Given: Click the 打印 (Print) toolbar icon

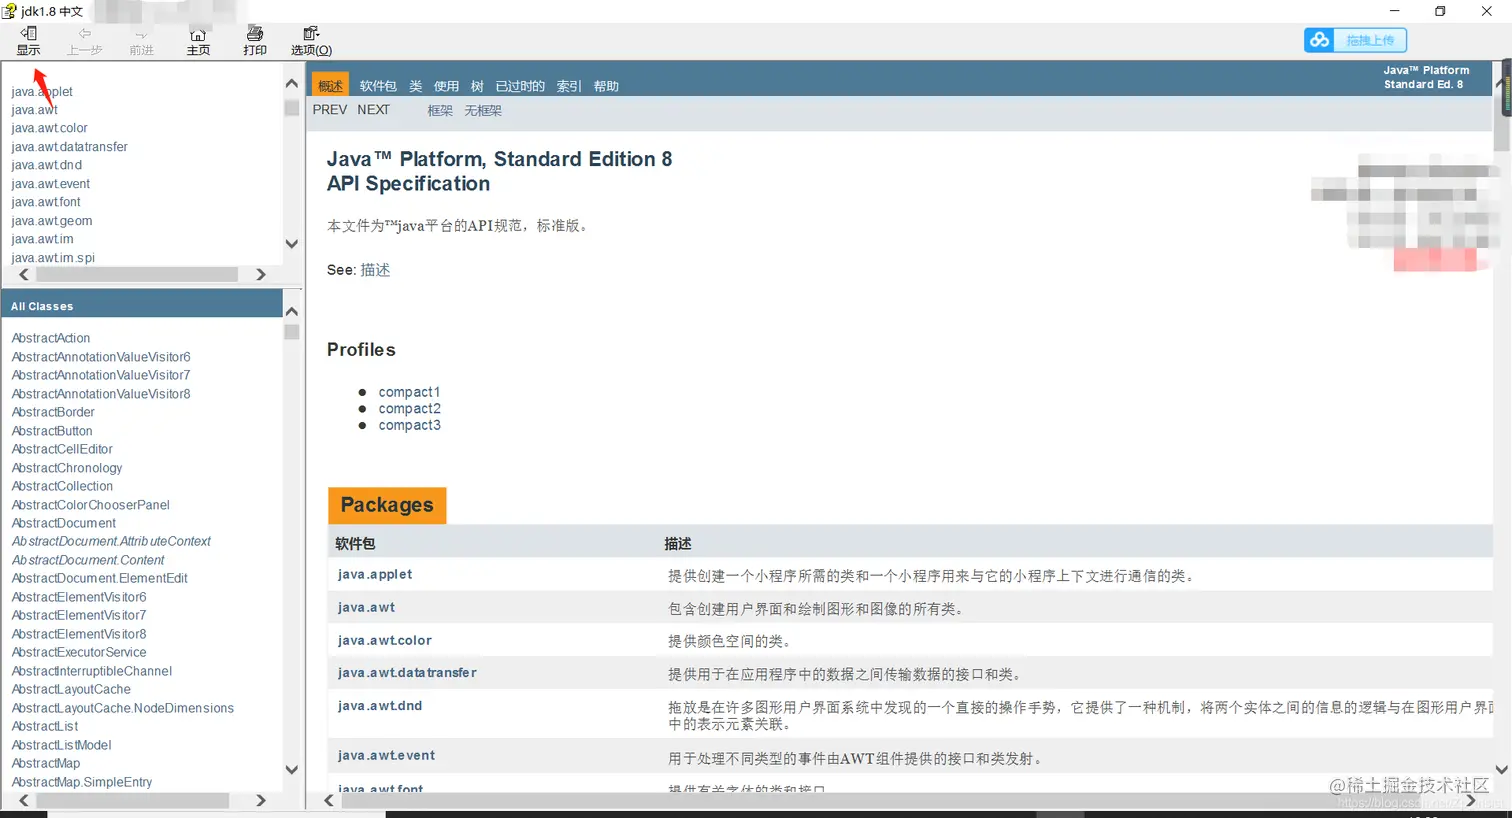Looking at the screenshot, I should click(x=255, y=41).
